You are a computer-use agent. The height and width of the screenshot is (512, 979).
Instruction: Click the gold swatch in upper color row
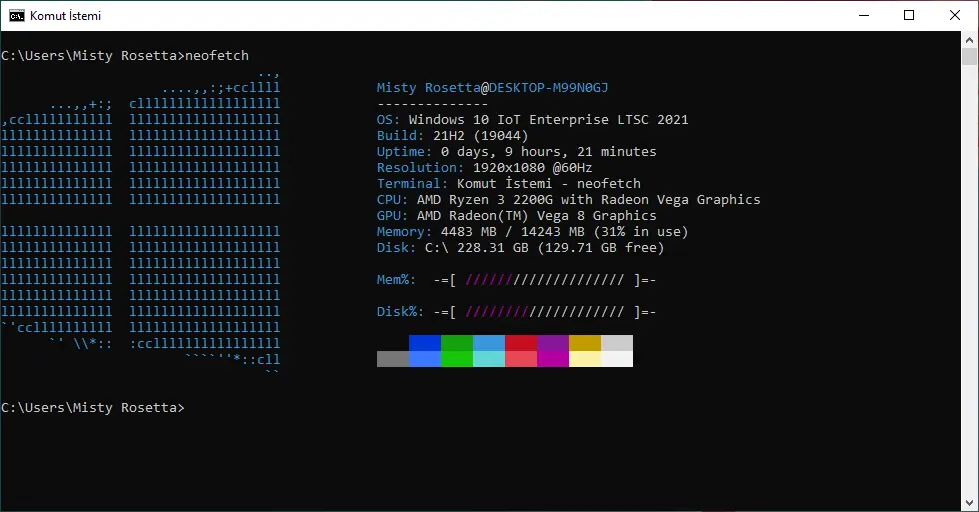[x=585, y=343]
